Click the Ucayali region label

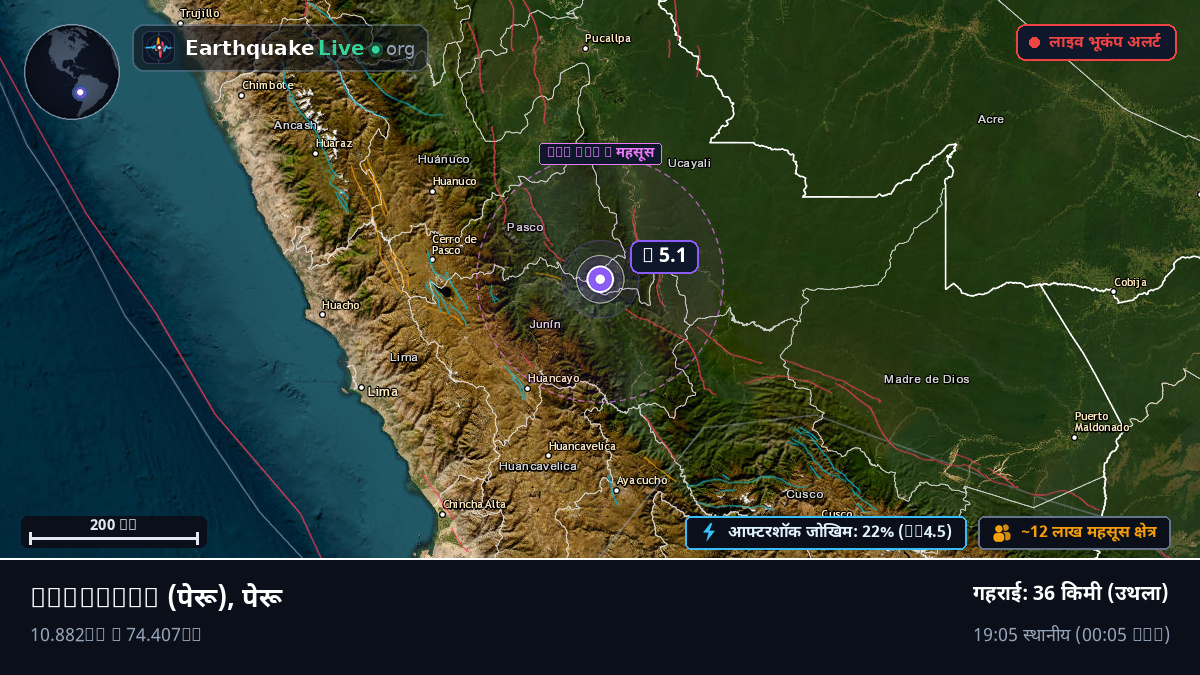pos(689,163)
